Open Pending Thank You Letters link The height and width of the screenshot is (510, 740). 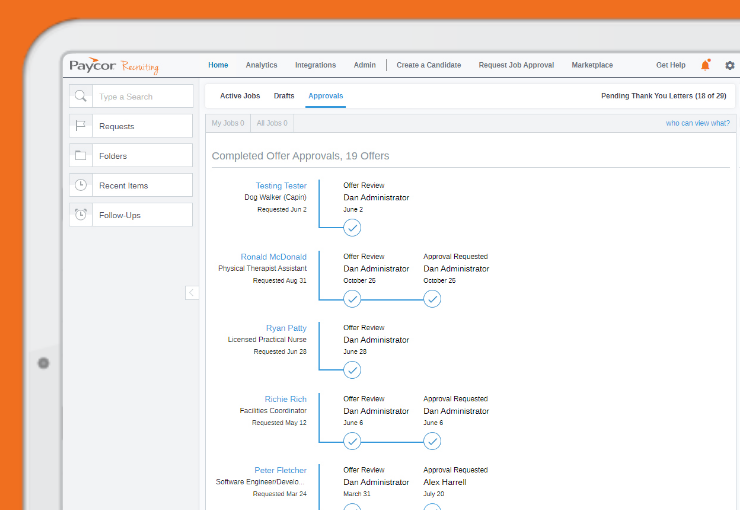(664, 96)
